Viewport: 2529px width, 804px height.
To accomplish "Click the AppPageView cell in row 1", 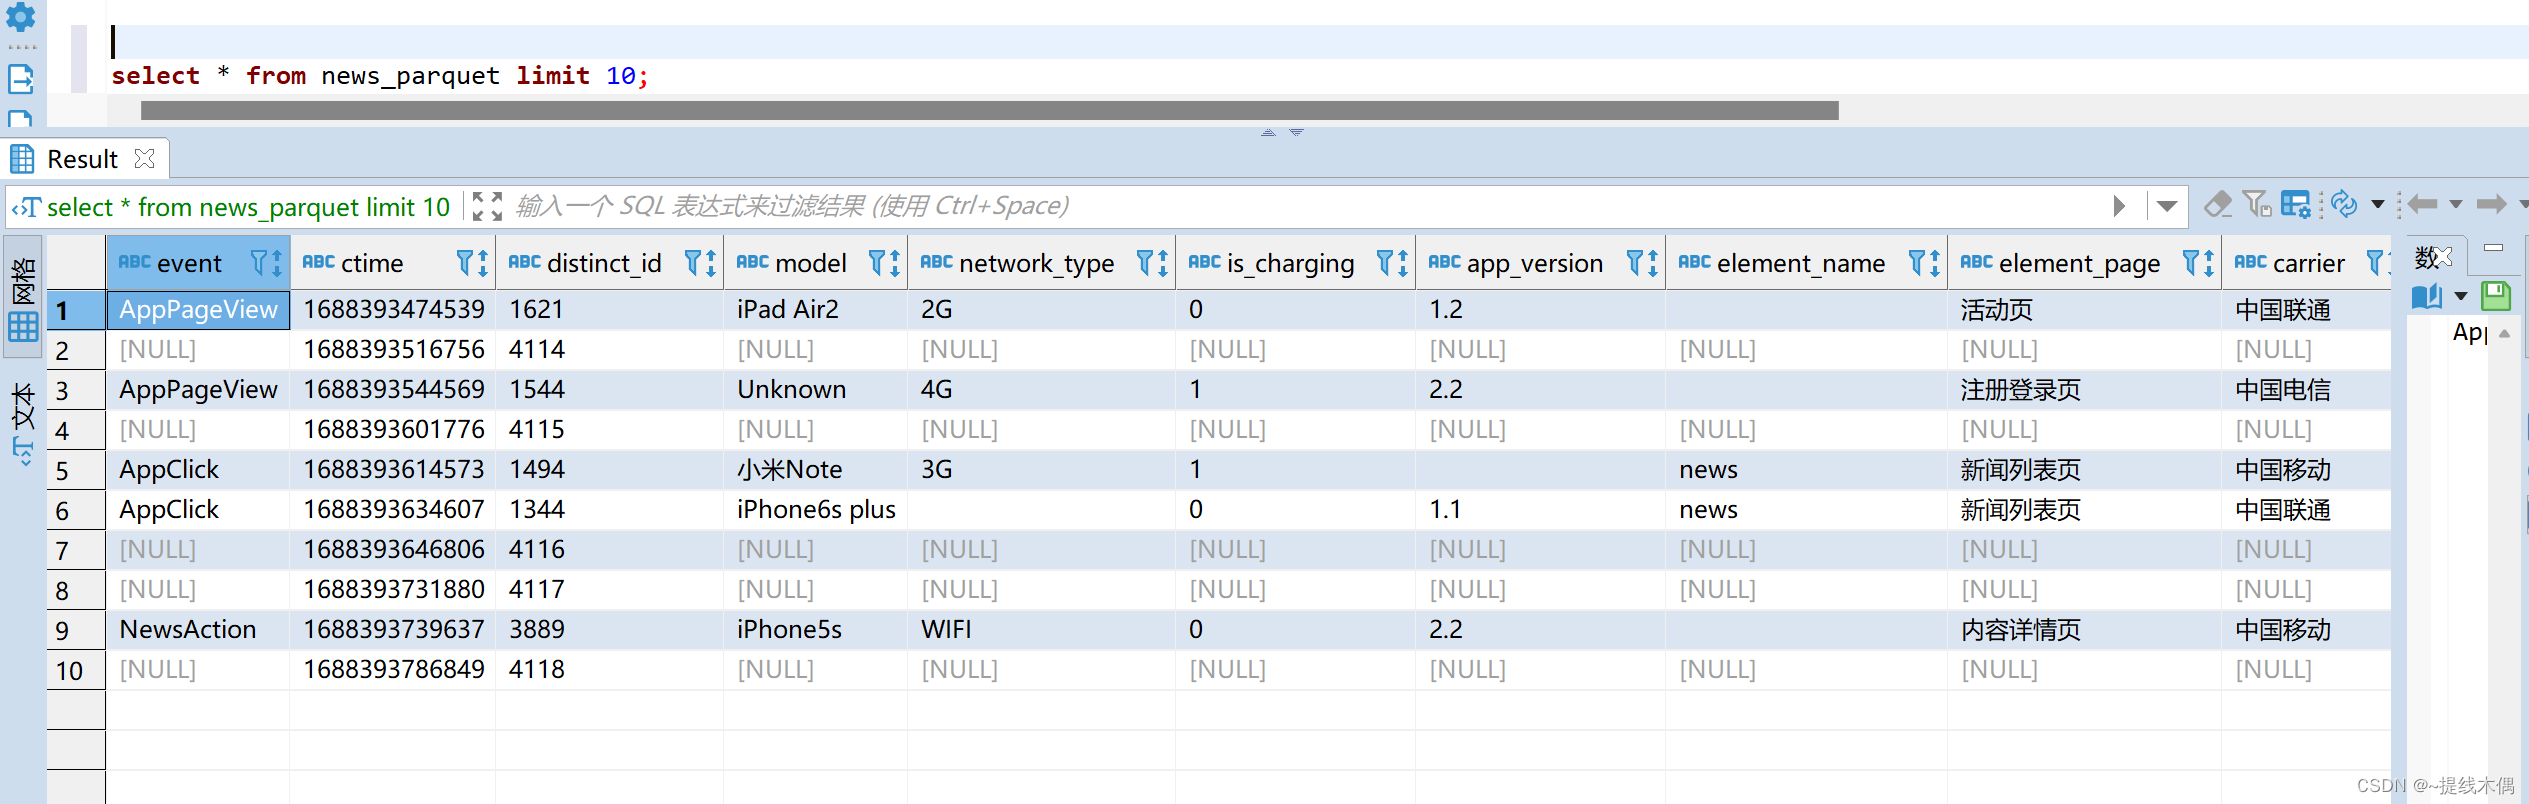I will coord(198,310).
